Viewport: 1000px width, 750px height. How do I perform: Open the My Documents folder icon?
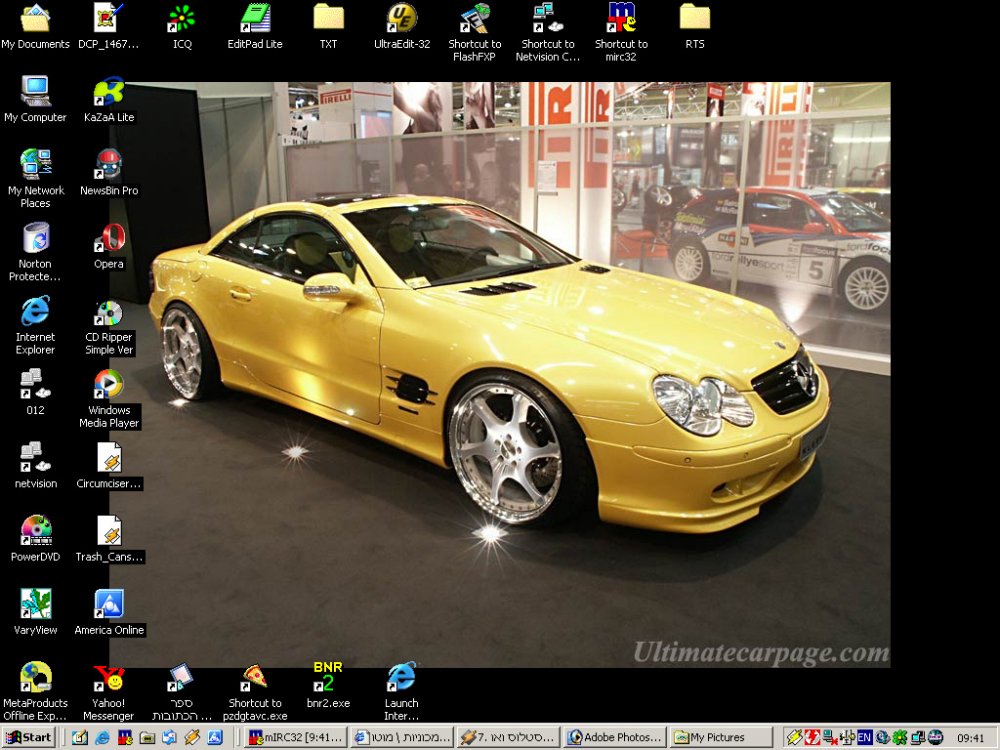pos(35,27)
